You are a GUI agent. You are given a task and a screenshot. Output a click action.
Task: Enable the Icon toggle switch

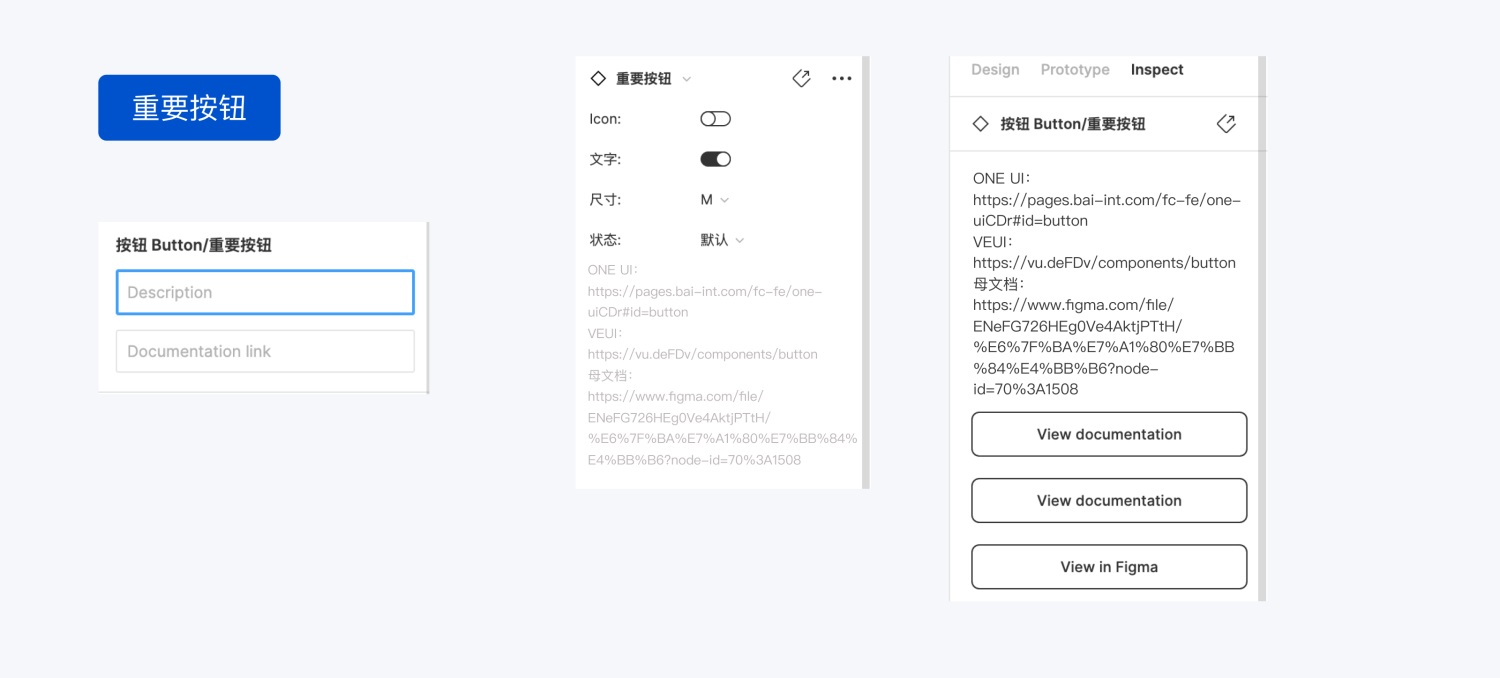pos(715,119)
